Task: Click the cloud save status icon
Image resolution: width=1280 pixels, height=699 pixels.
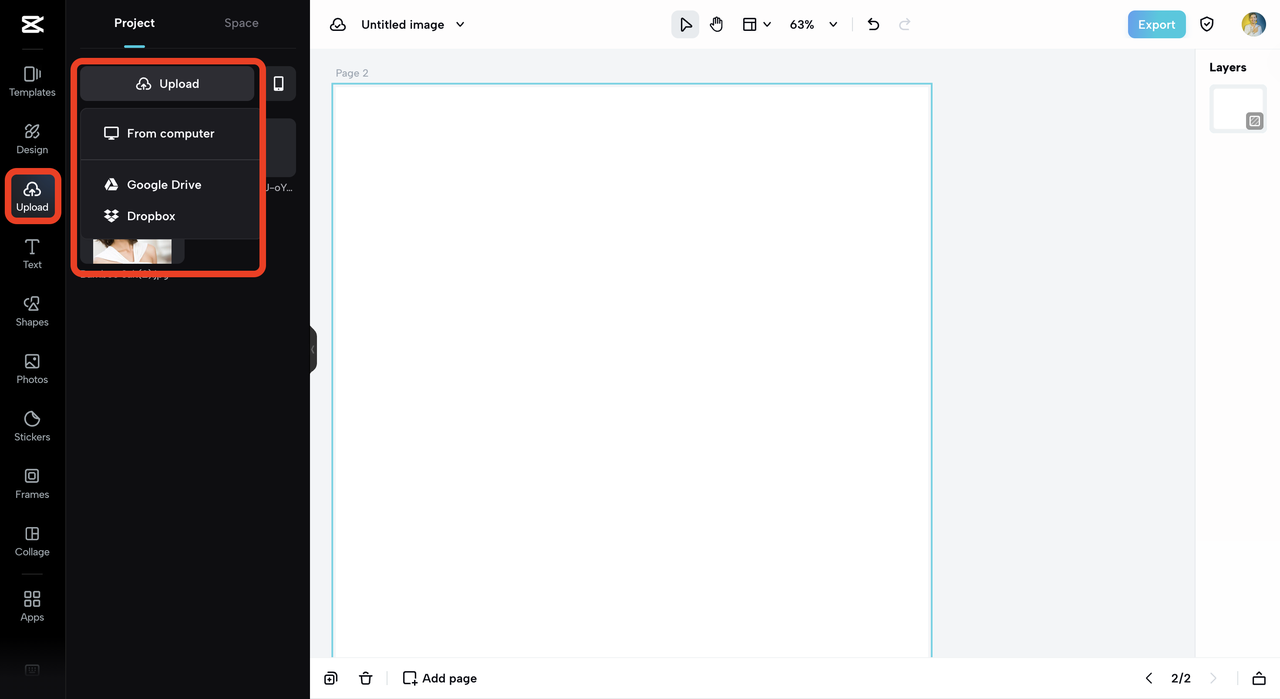Action: (338, 25)
